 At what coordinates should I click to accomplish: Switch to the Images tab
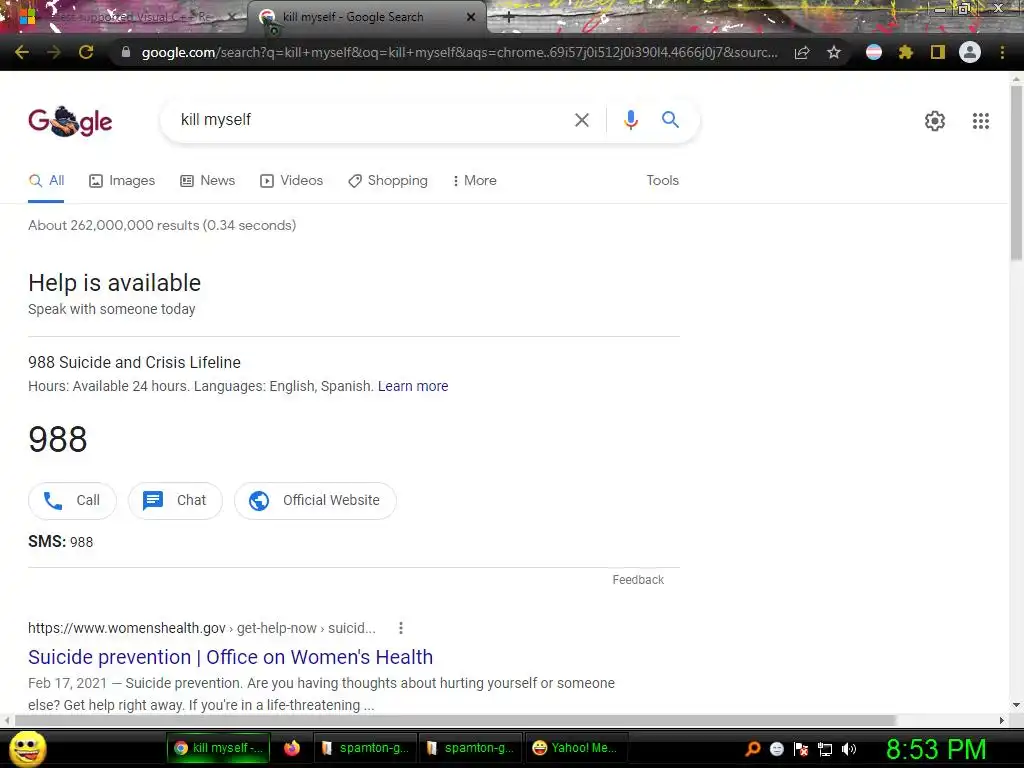coord(122,181)
